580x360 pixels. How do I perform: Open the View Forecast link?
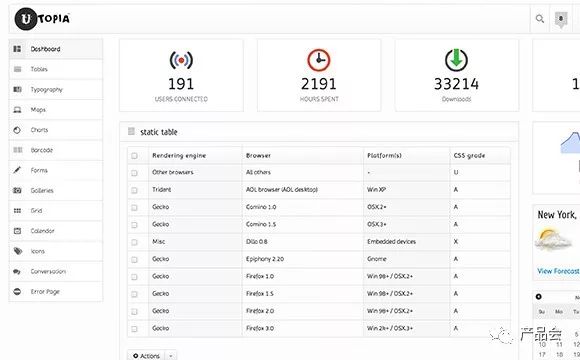[x=559, y=271]
